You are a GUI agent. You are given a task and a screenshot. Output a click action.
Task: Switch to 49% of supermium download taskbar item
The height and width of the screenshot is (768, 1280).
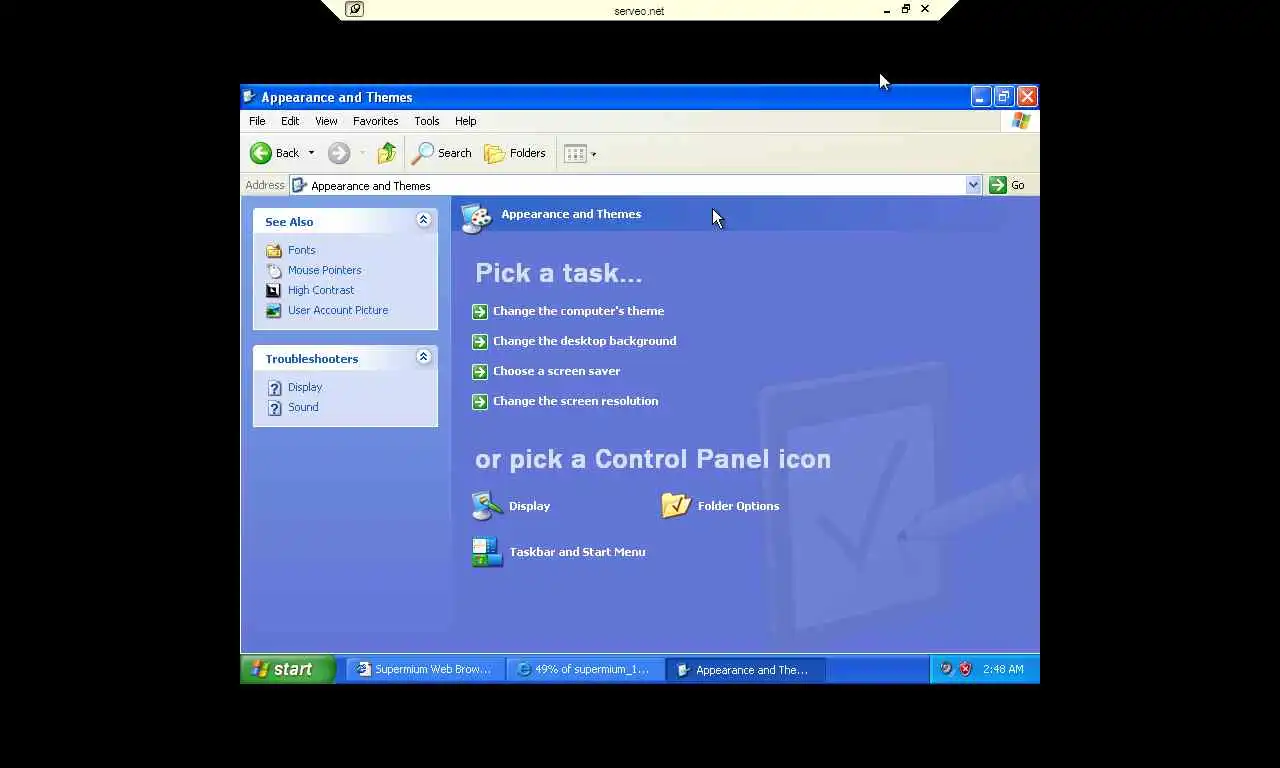(584, 669)
